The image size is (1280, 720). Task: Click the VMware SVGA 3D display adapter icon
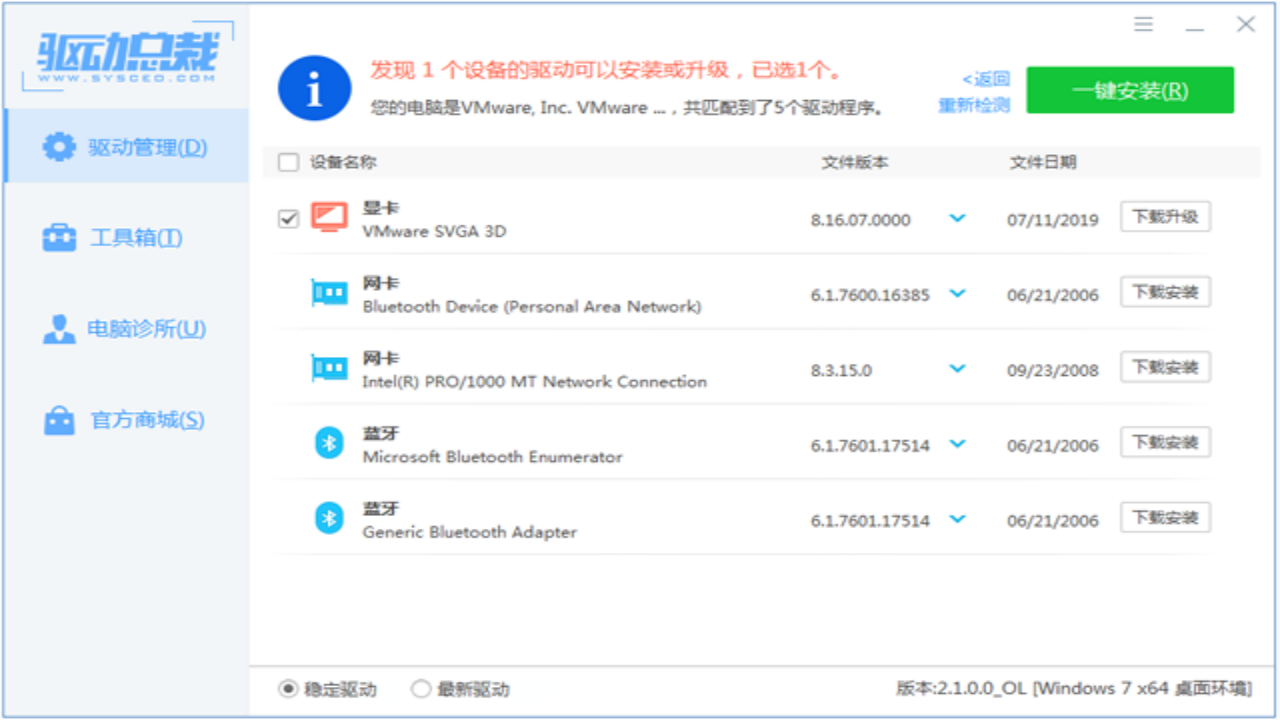(329, 215)
